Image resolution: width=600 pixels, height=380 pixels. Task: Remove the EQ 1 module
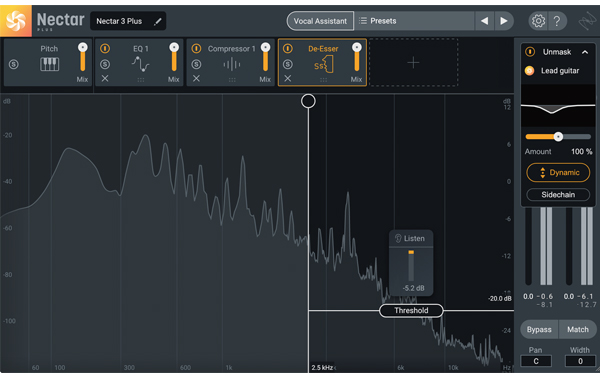[x=105, y=78]
